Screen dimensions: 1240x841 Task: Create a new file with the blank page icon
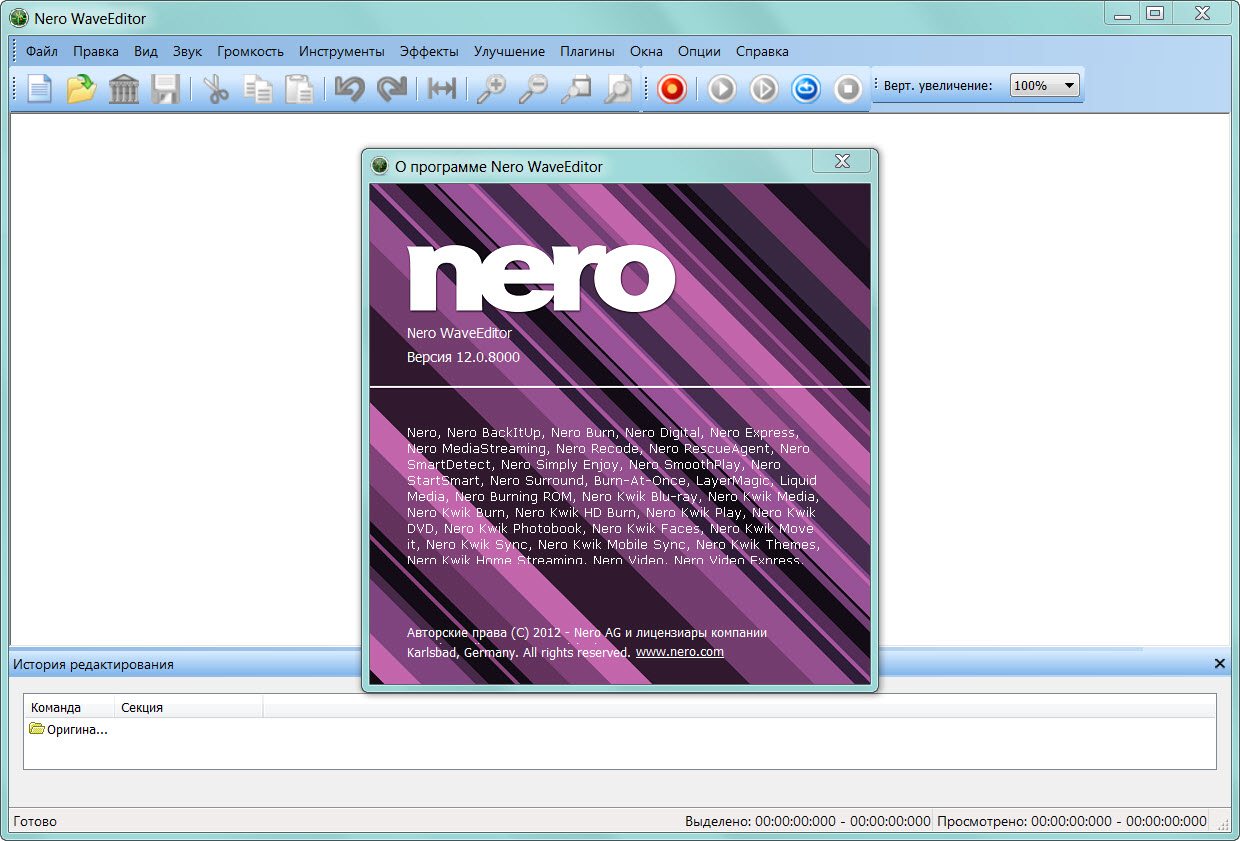[x=39, y=89]
